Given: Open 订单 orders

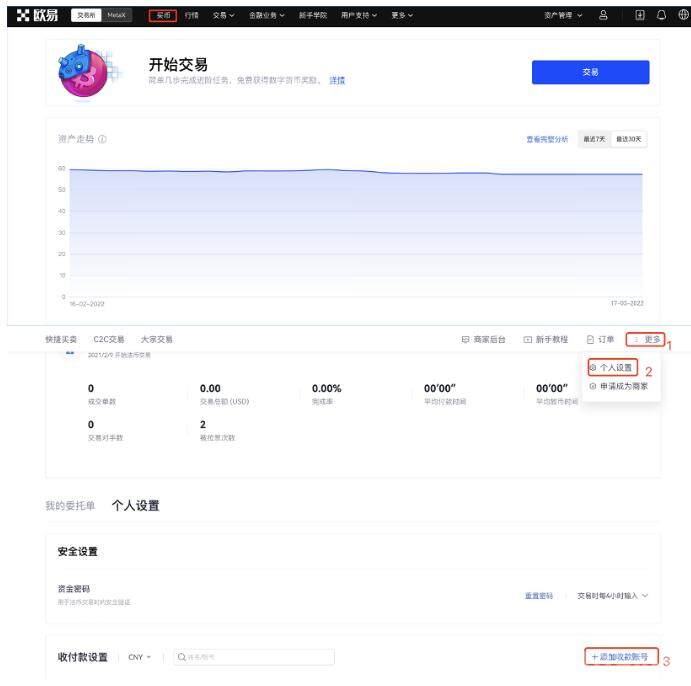Looking at the screenshot, I should (x=600, y=340).
